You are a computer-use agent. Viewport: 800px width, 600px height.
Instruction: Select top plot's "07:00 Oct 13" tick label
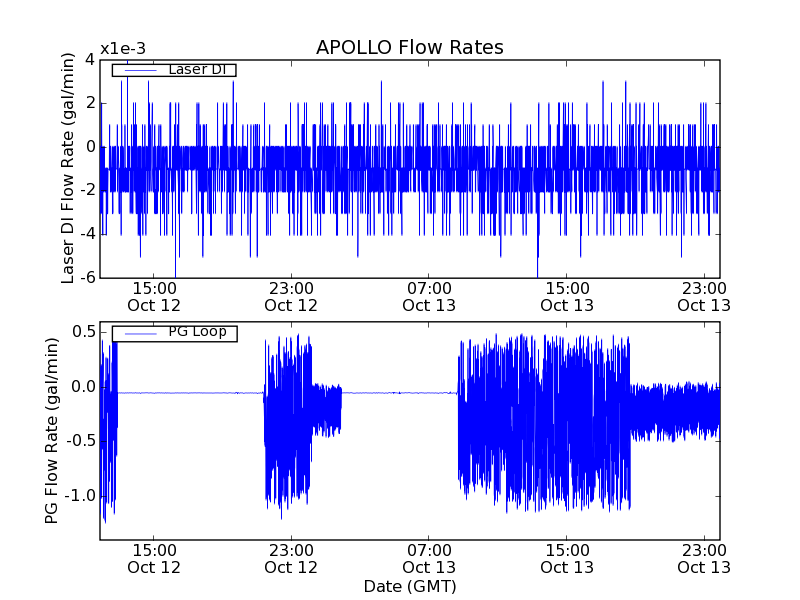pos(429,296)
